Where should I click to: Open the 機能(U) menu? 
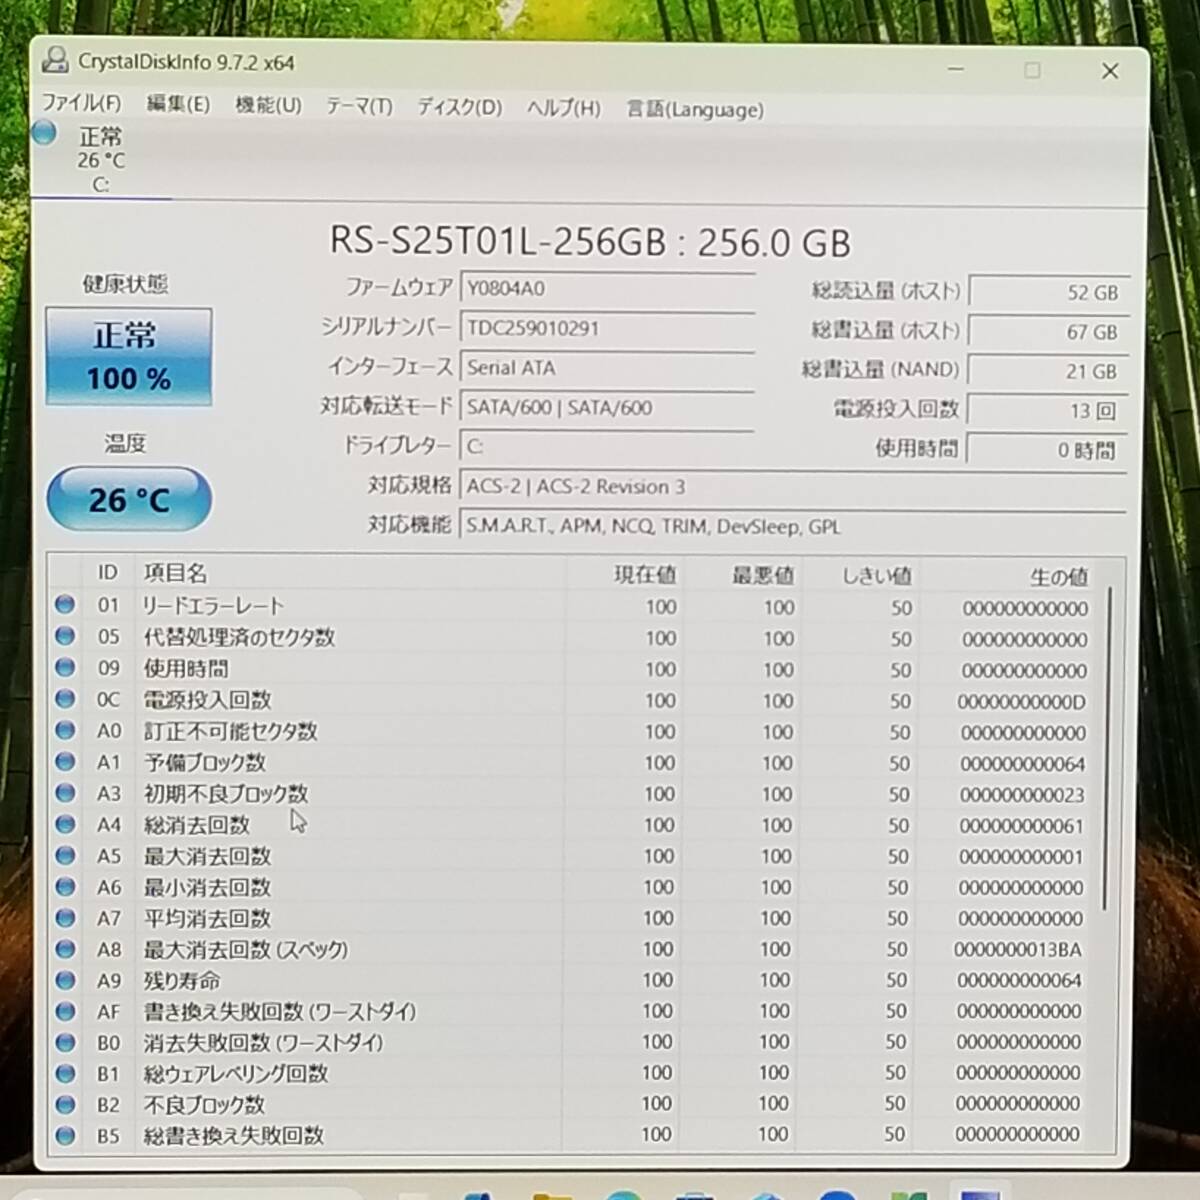click(268, 105)
